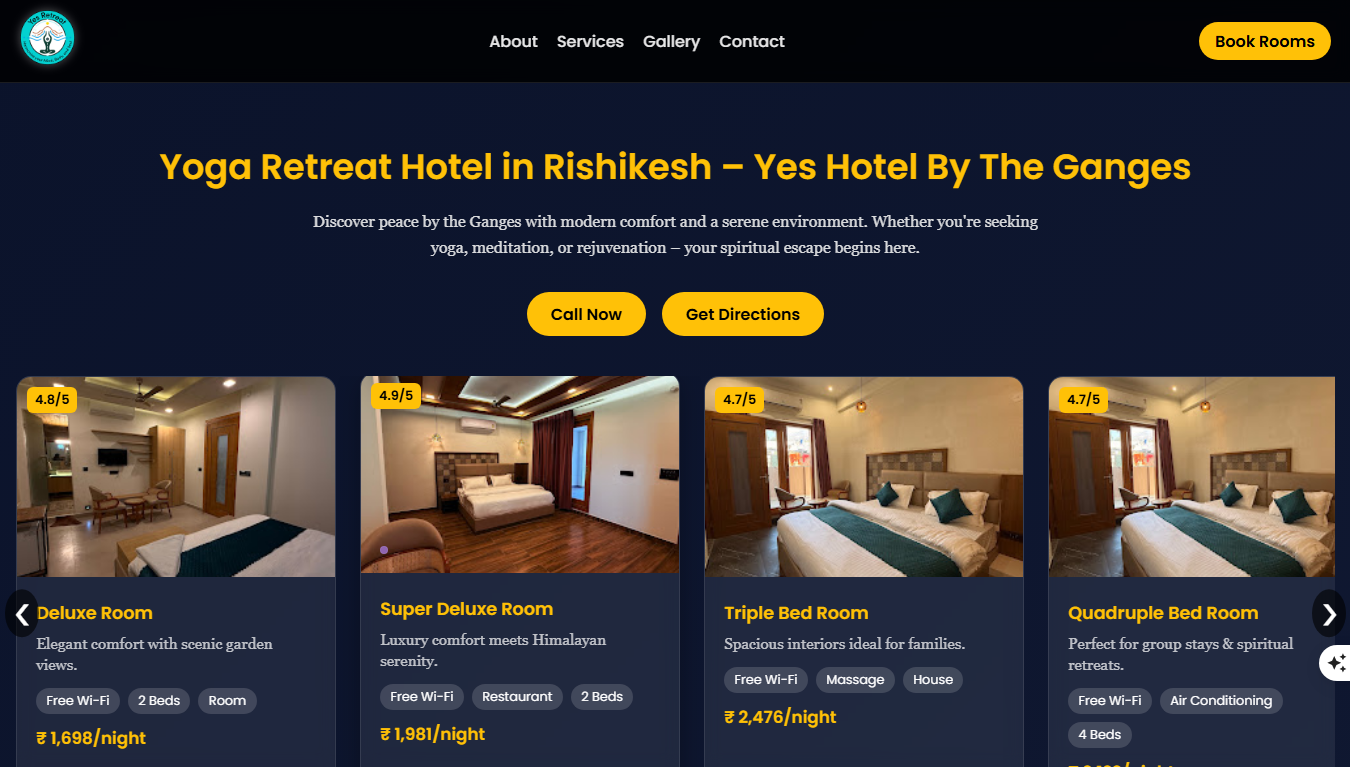
Task: Open the Deluxe Room photo
Action: pyautogui.click(x=176, y=477)
